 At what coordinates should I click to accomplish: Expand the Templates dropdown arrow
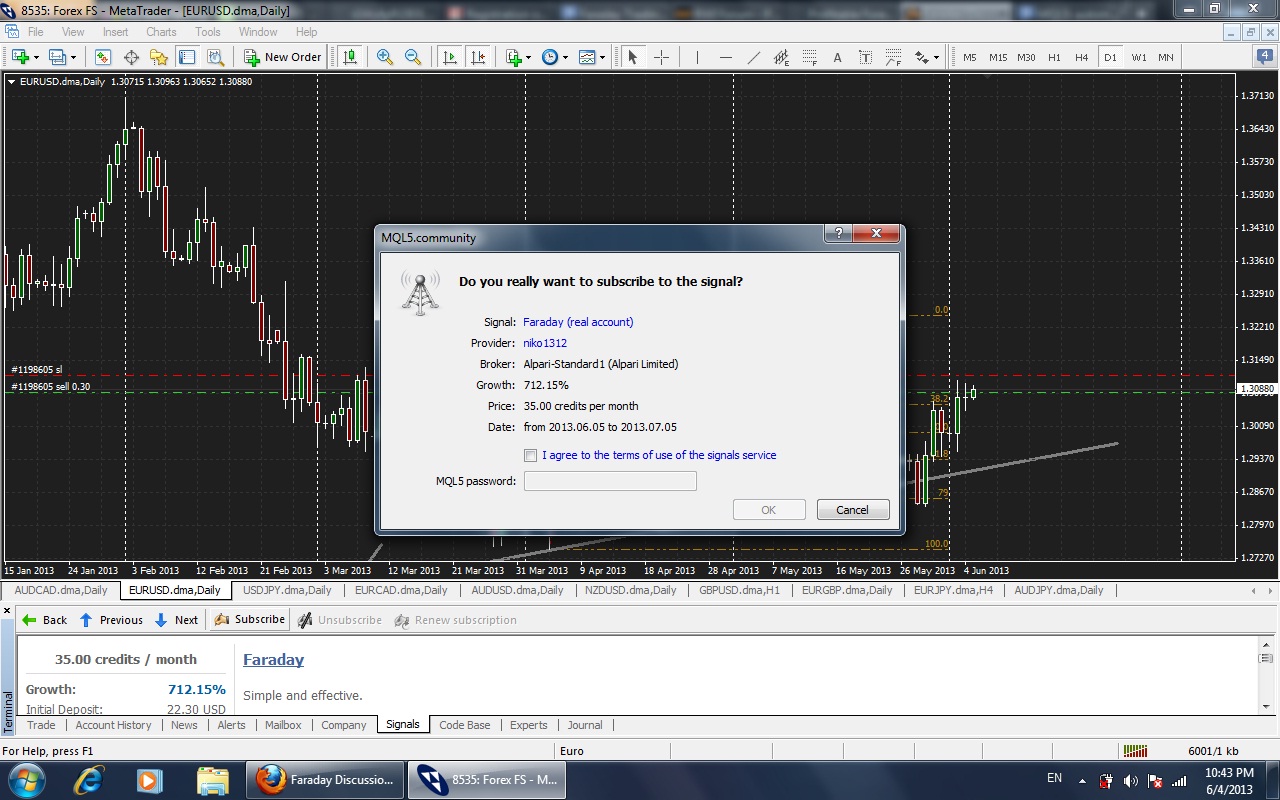tap(602, 57)
